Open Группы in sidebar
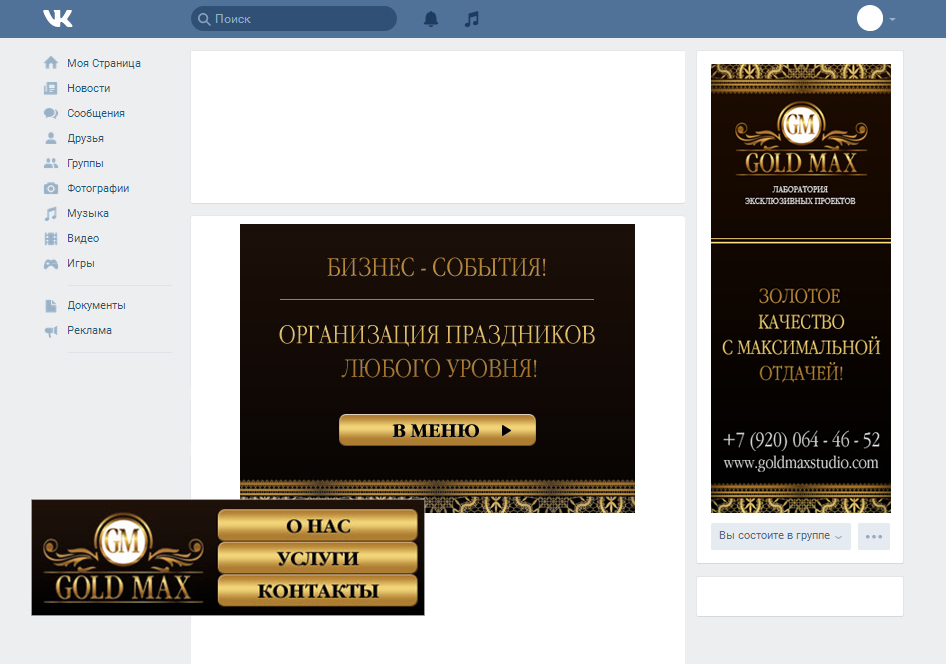Screen dimensions: 946x664 click(x=85, y=163)
